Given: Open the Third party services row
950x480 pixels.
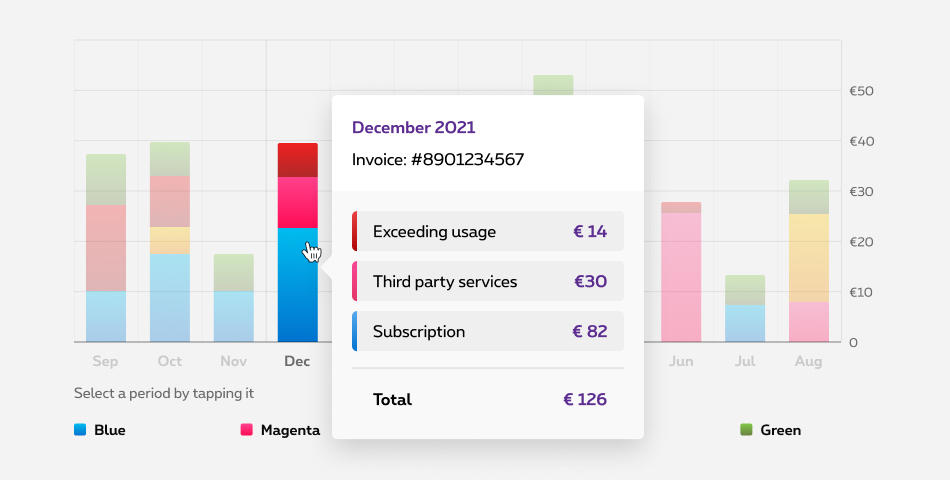Looking at the screenshot, I should 488,281.
